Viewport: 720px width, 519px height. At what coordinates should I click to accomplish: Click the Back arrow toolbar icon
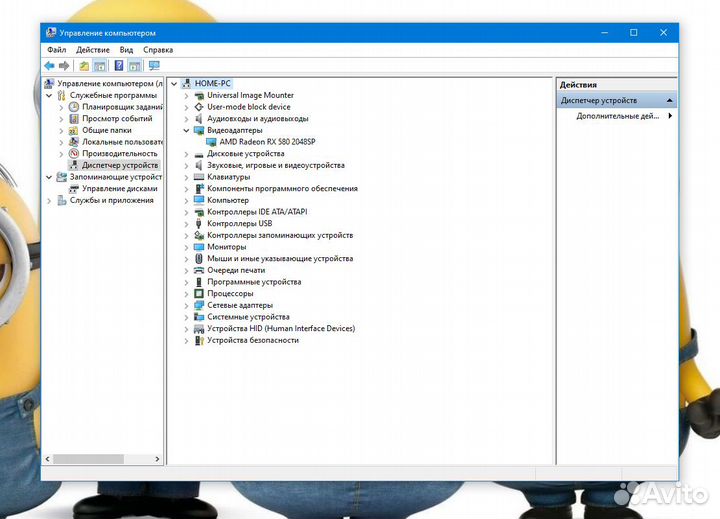49,66
